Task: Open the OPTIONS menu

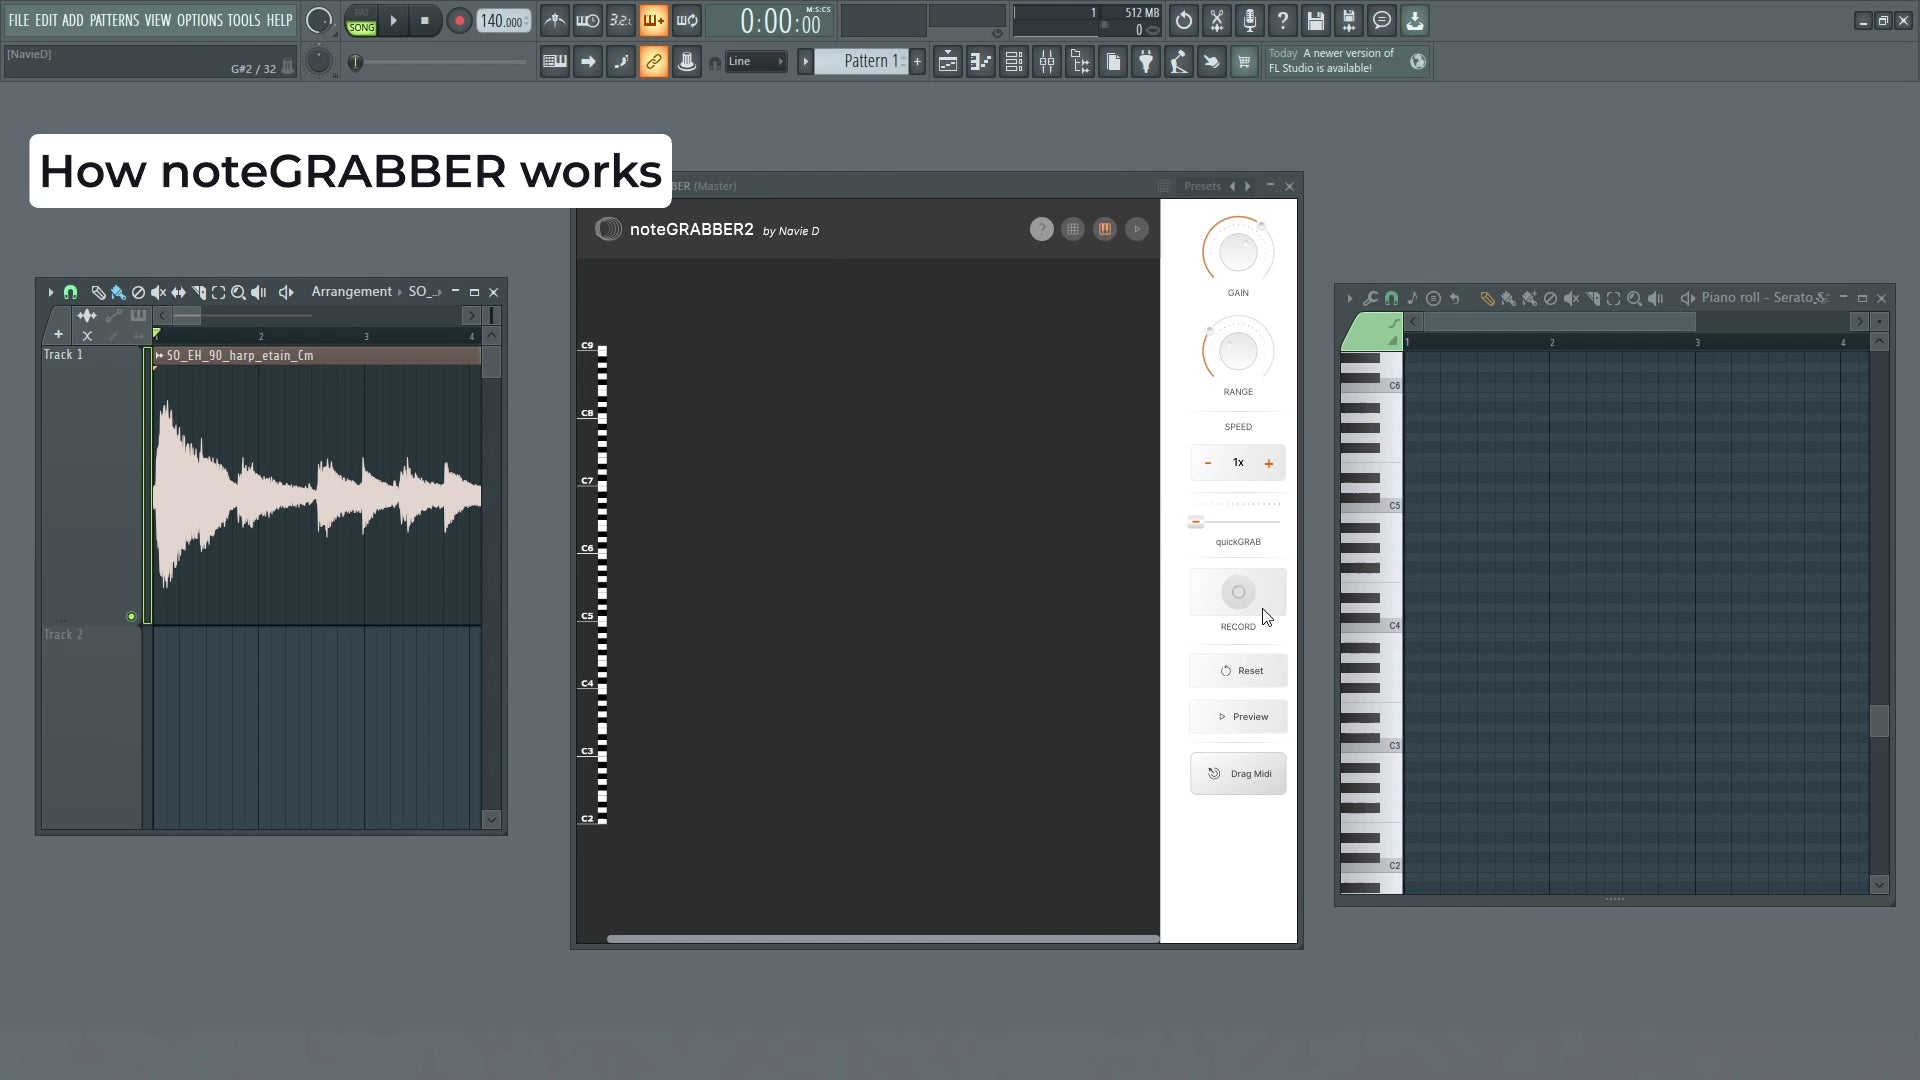Action: pyautogui.click(x=200, y=20)
